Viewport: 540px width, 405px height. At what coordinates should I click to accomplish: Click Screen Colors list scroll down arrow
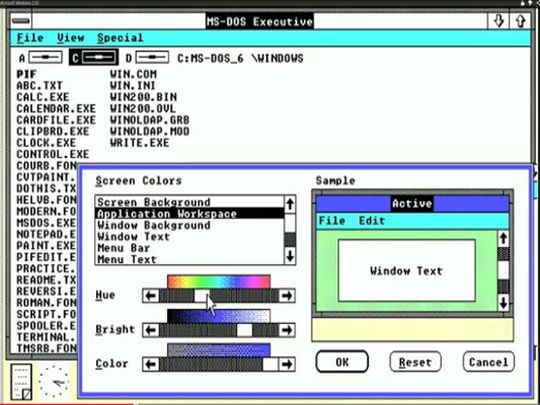pyautogui.click(x=290, y=256)
